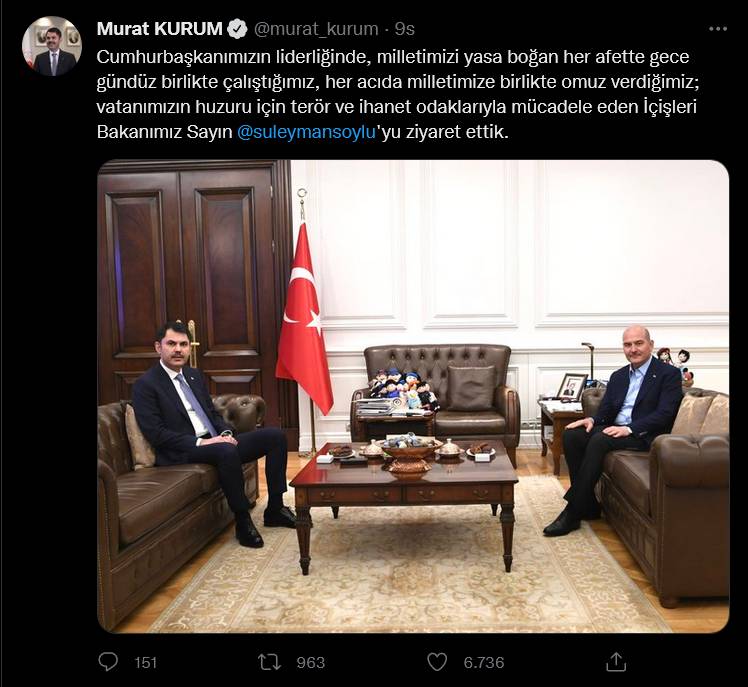Click the blue verified badge
This screenshot has width=748, height=687.
(237, 29)
